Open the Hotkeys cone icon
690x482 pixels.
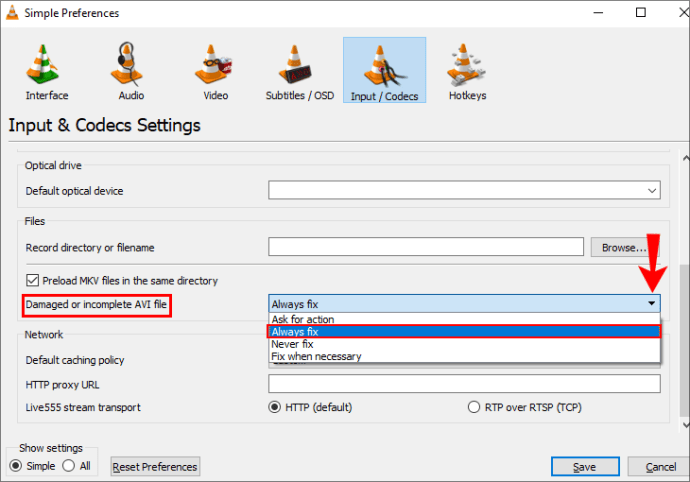[466, 64]
